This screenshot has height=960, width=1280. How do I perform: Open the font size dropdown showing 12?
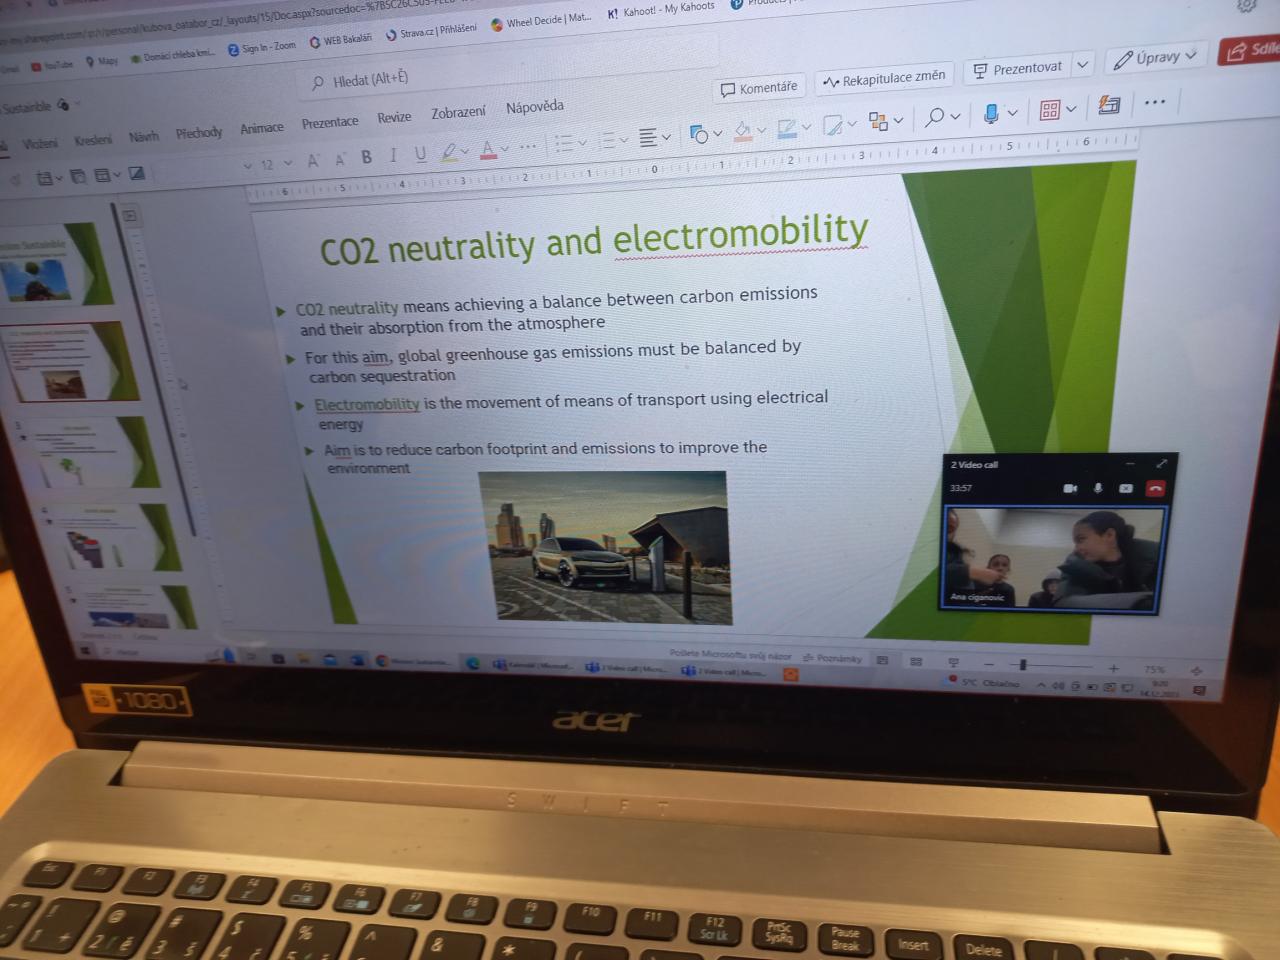click(x=288, y=163)
